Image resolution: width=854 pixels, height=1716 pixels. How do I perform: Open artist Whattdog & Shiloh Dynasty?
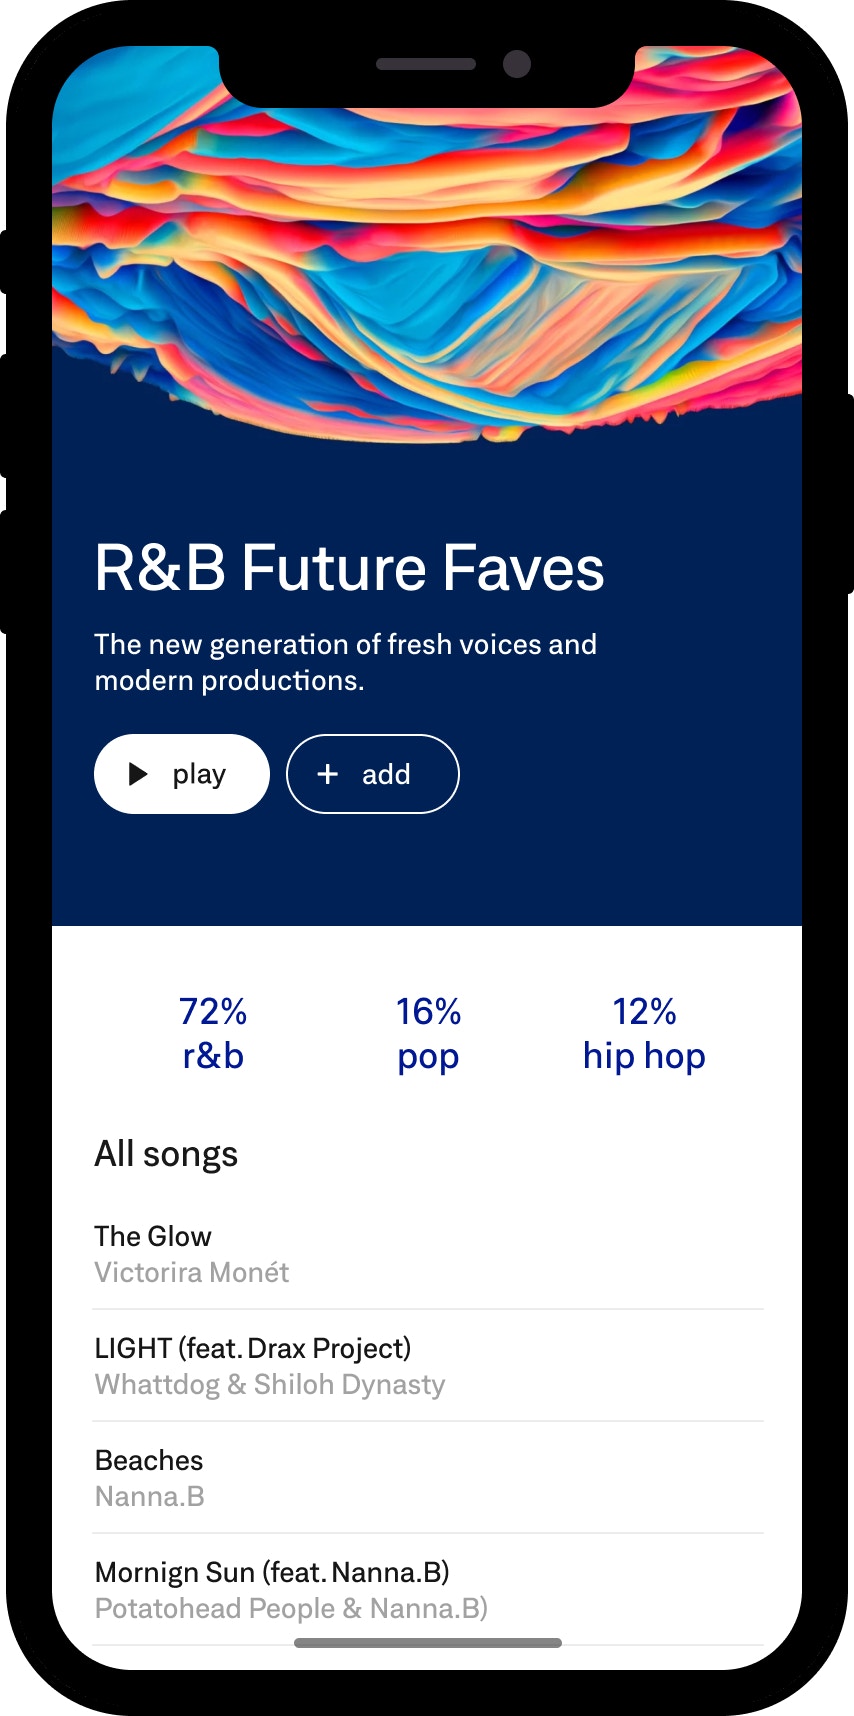click(x=270, y=1385)
